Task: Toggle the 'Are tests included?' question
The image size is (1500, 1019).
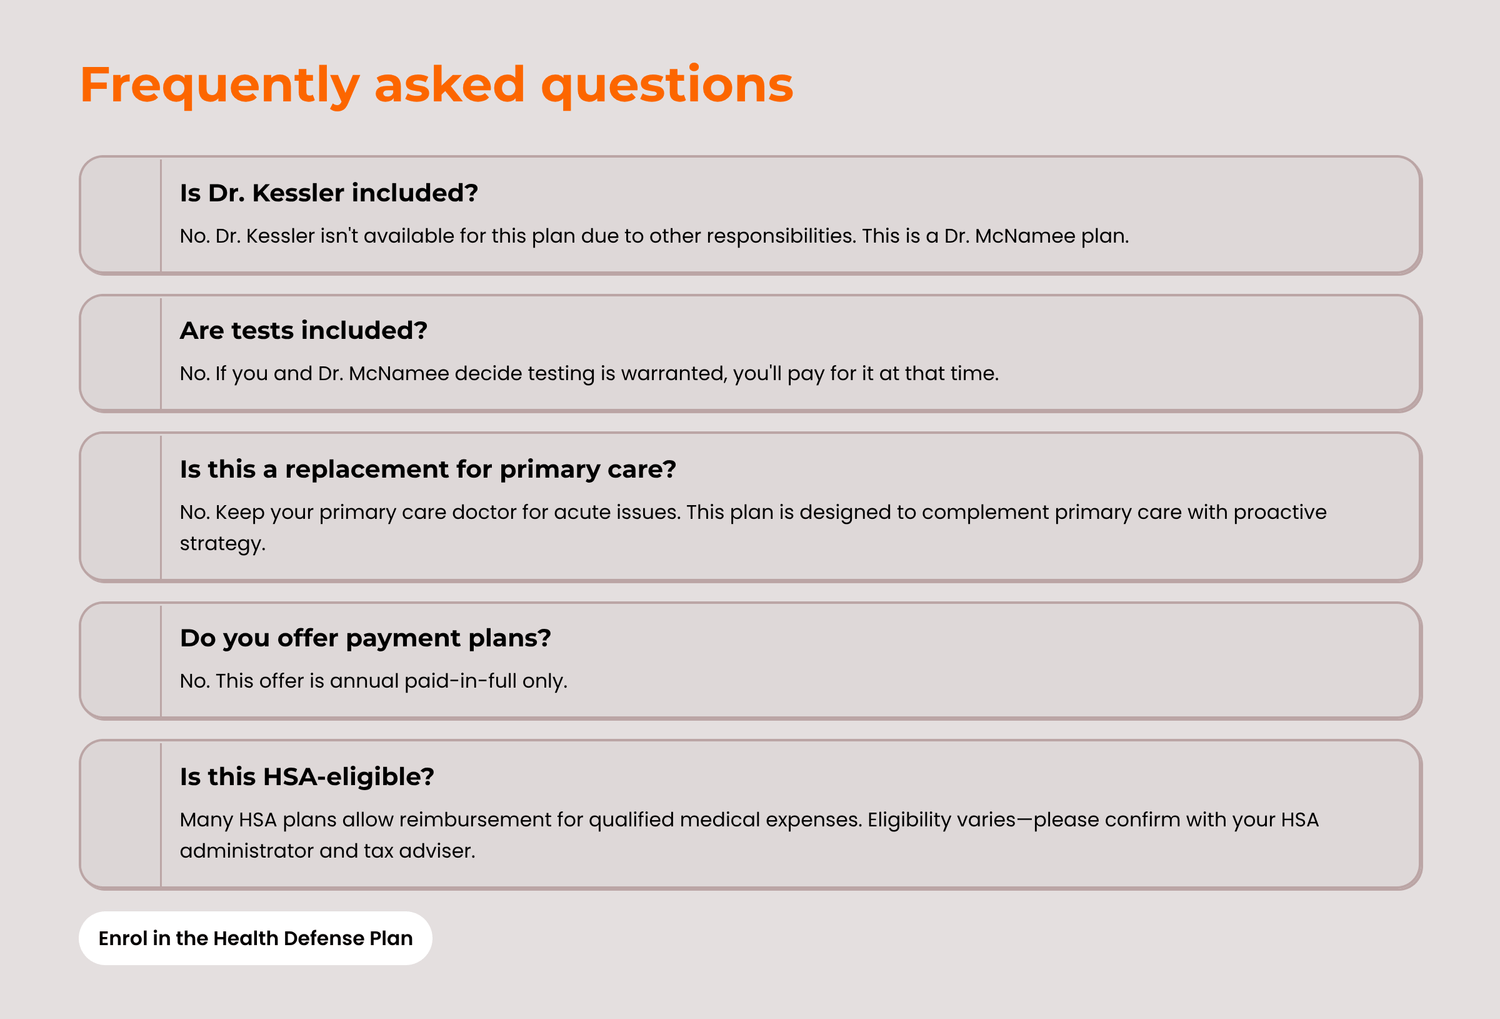Action: coord(303,331)
